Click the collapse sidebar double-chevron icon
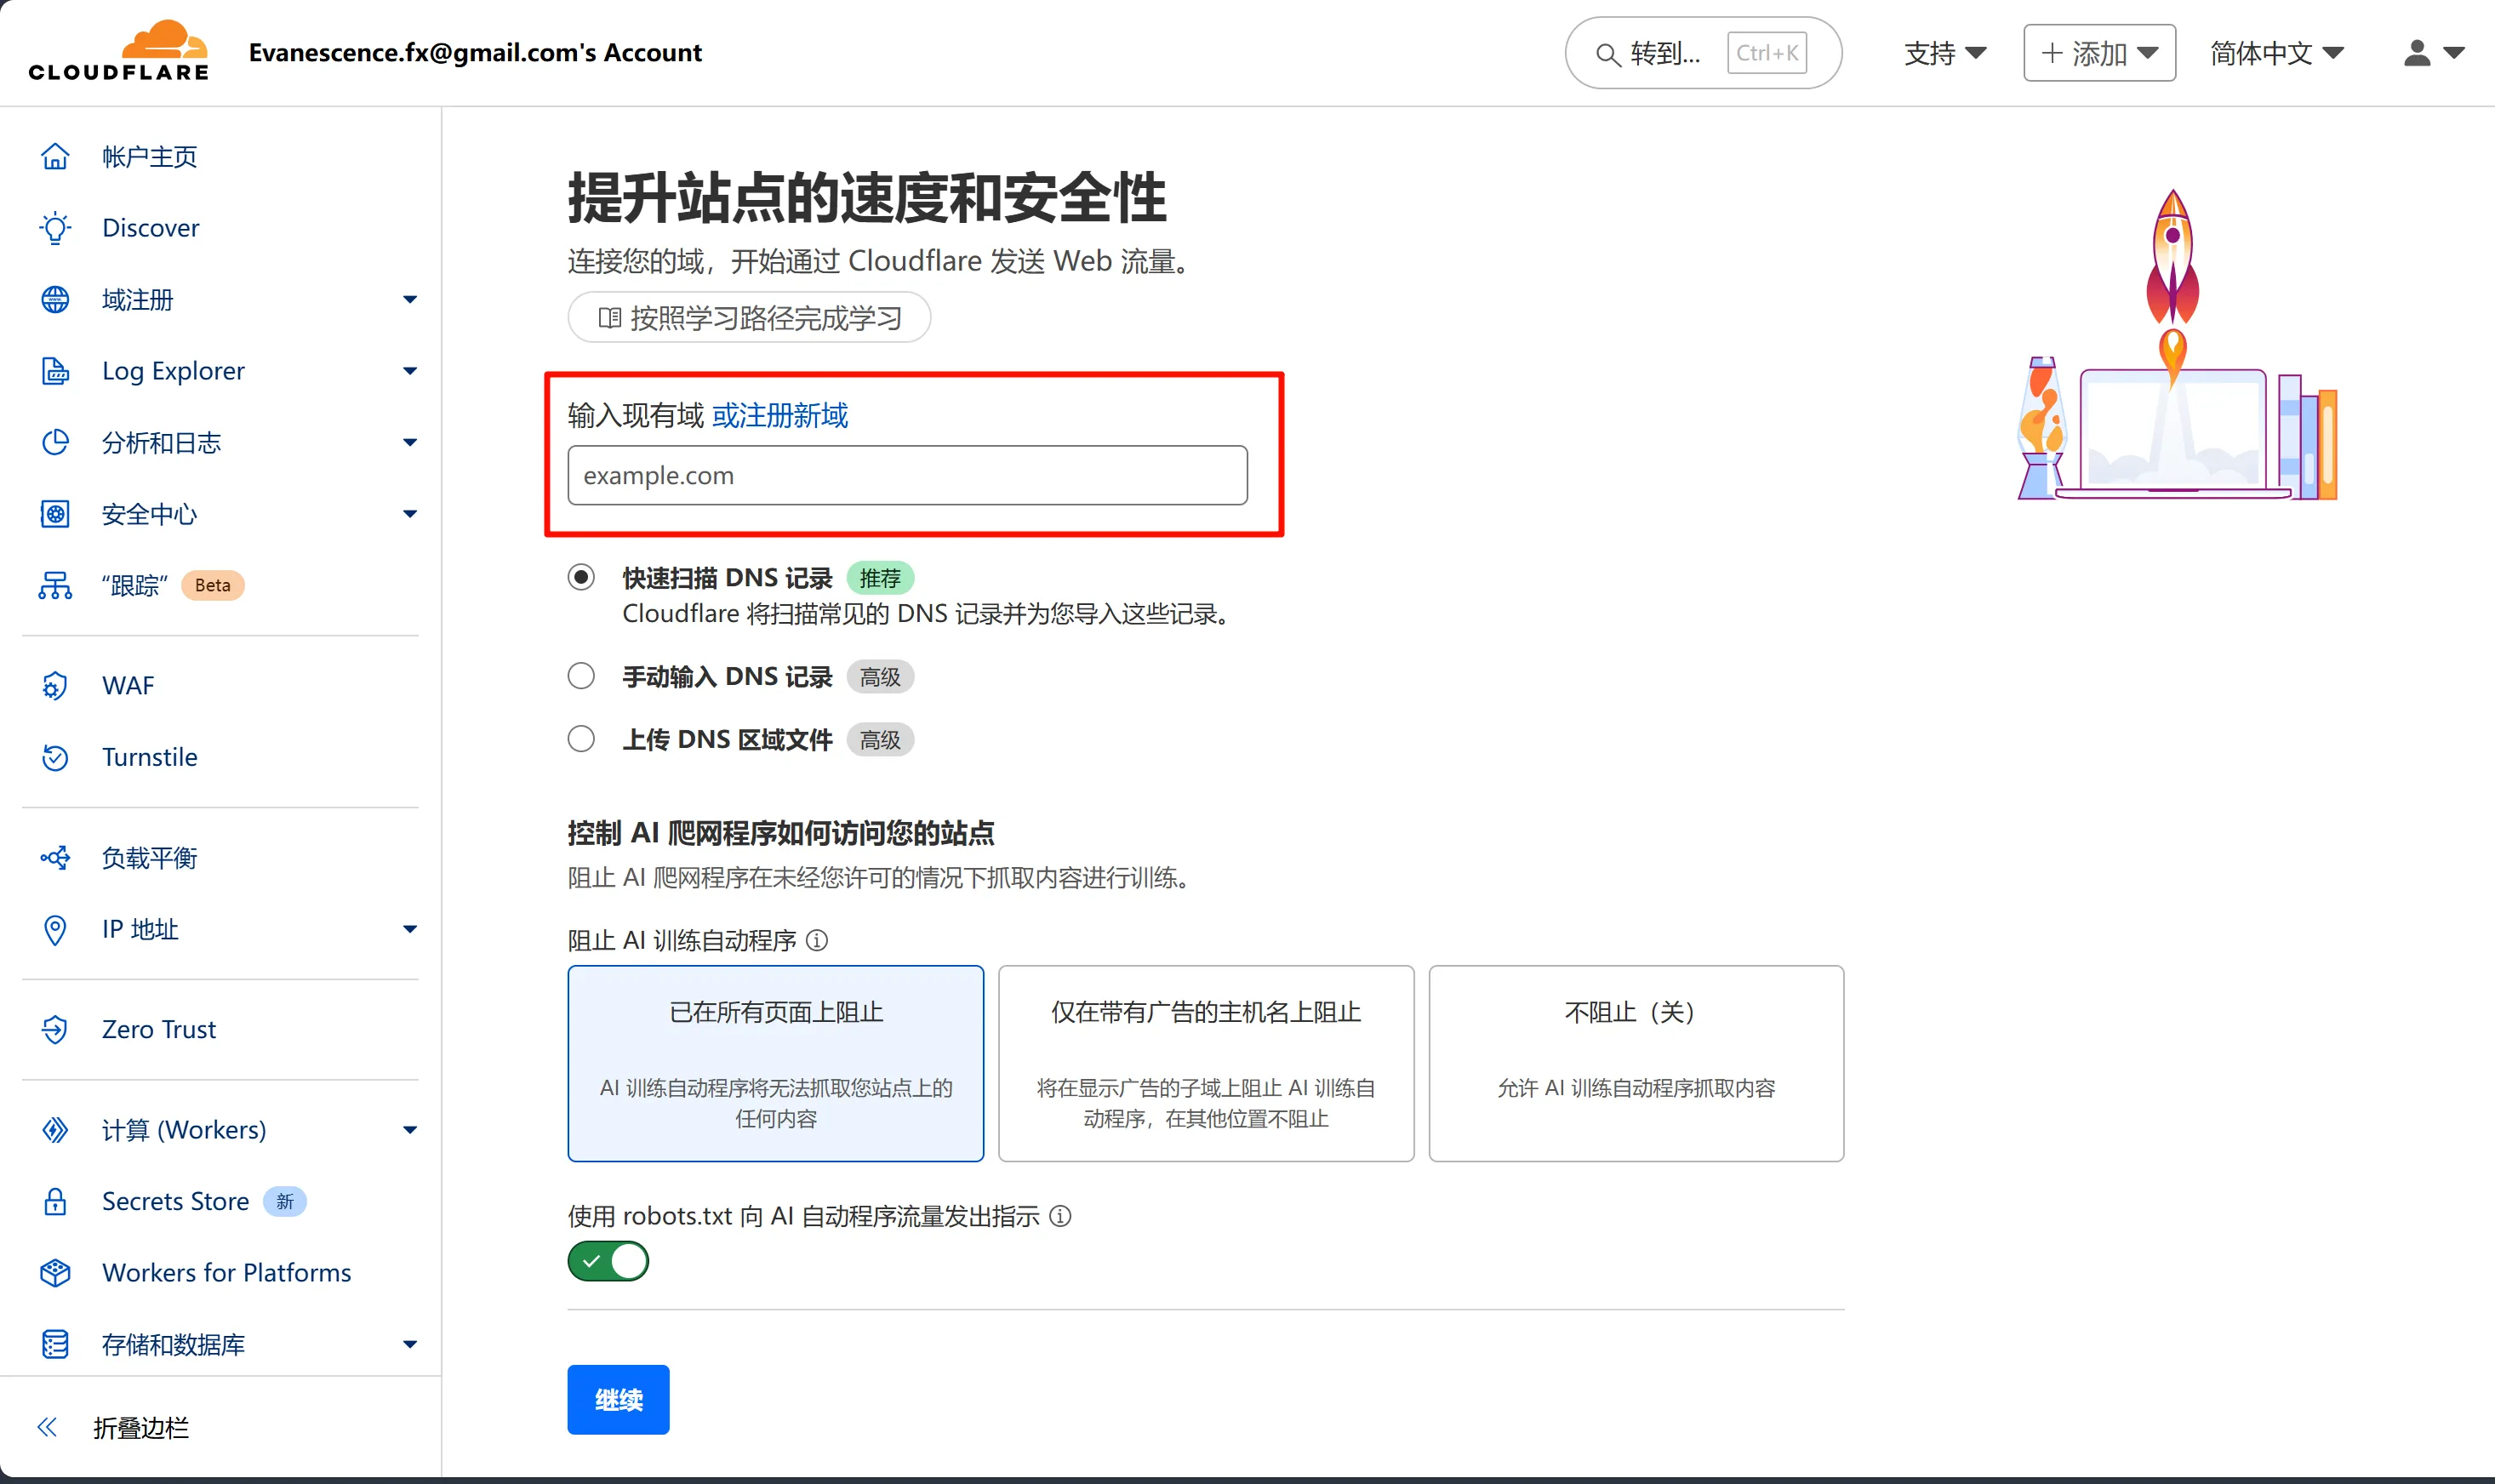The image size is (2495, 1484). click(x=47, y=1427)
